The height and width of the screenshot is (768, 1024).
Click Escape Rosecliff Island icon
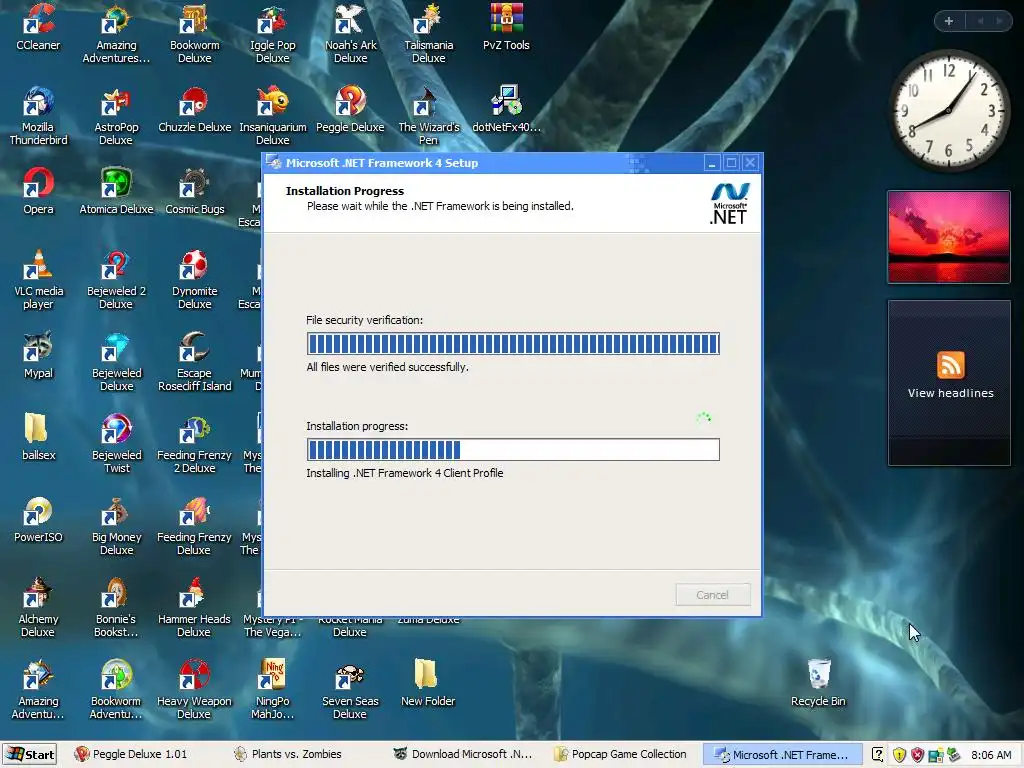click(x=194, y=348)
